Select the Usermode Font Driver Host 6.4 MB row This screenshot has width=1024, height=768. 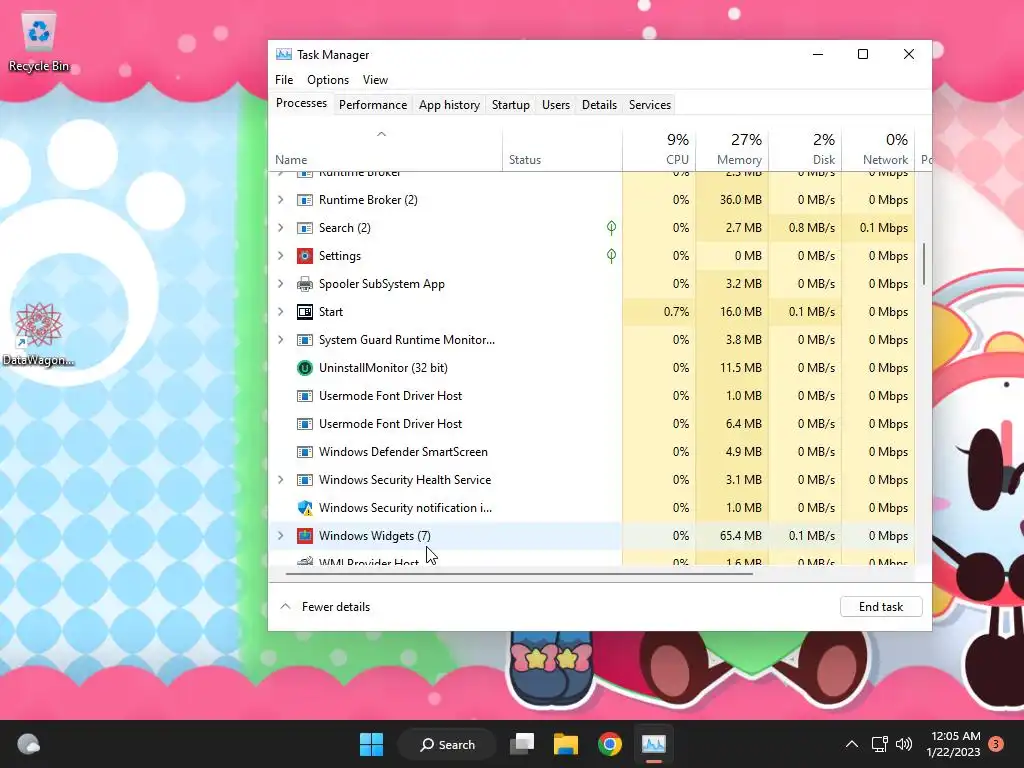click(x=591, y=424)
